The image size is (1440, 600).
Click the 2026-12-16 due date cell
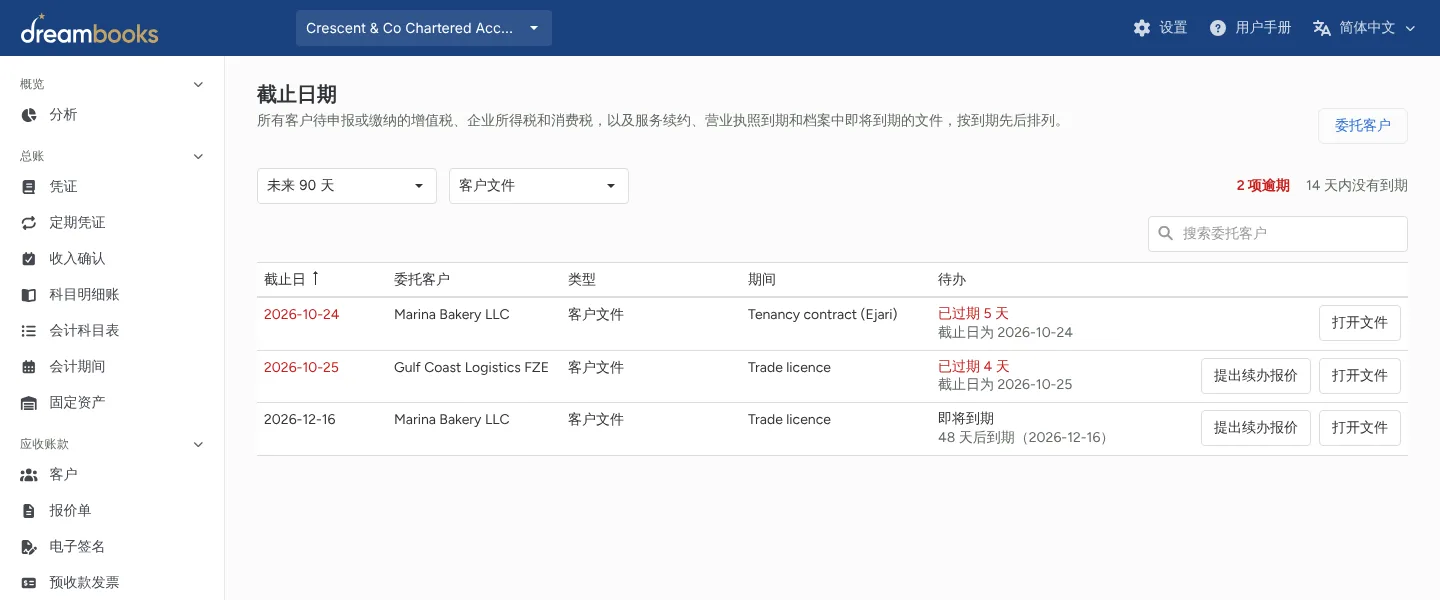click(x=300, y=419)
